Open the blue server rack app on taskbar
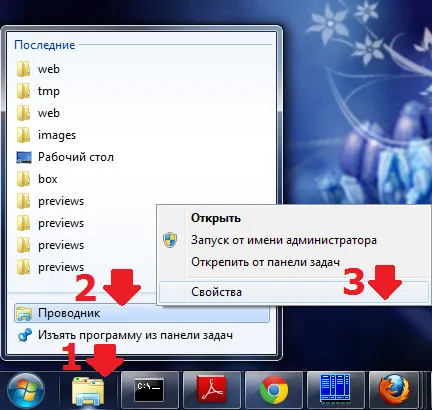Image resolution: width=432 pixels, height=410 pixels. coord(335,390)
